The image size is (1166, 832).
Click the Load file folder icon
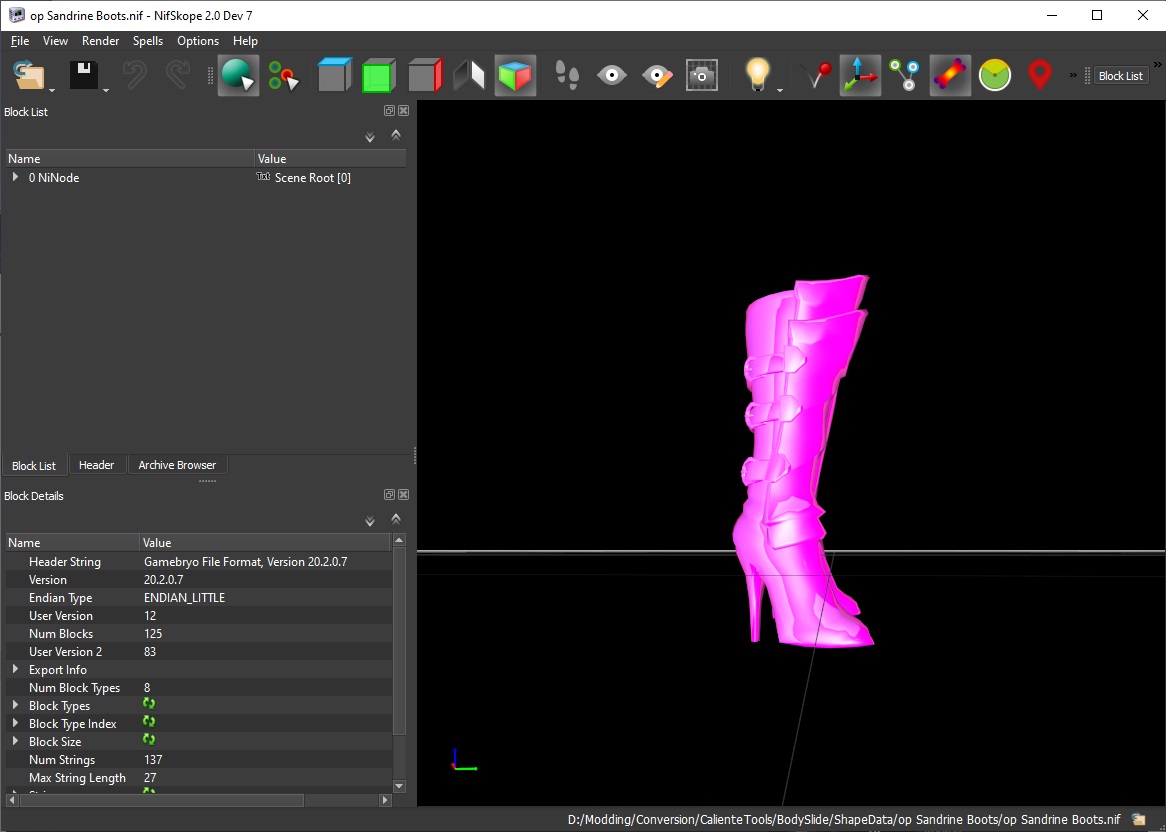pos(29,76)
